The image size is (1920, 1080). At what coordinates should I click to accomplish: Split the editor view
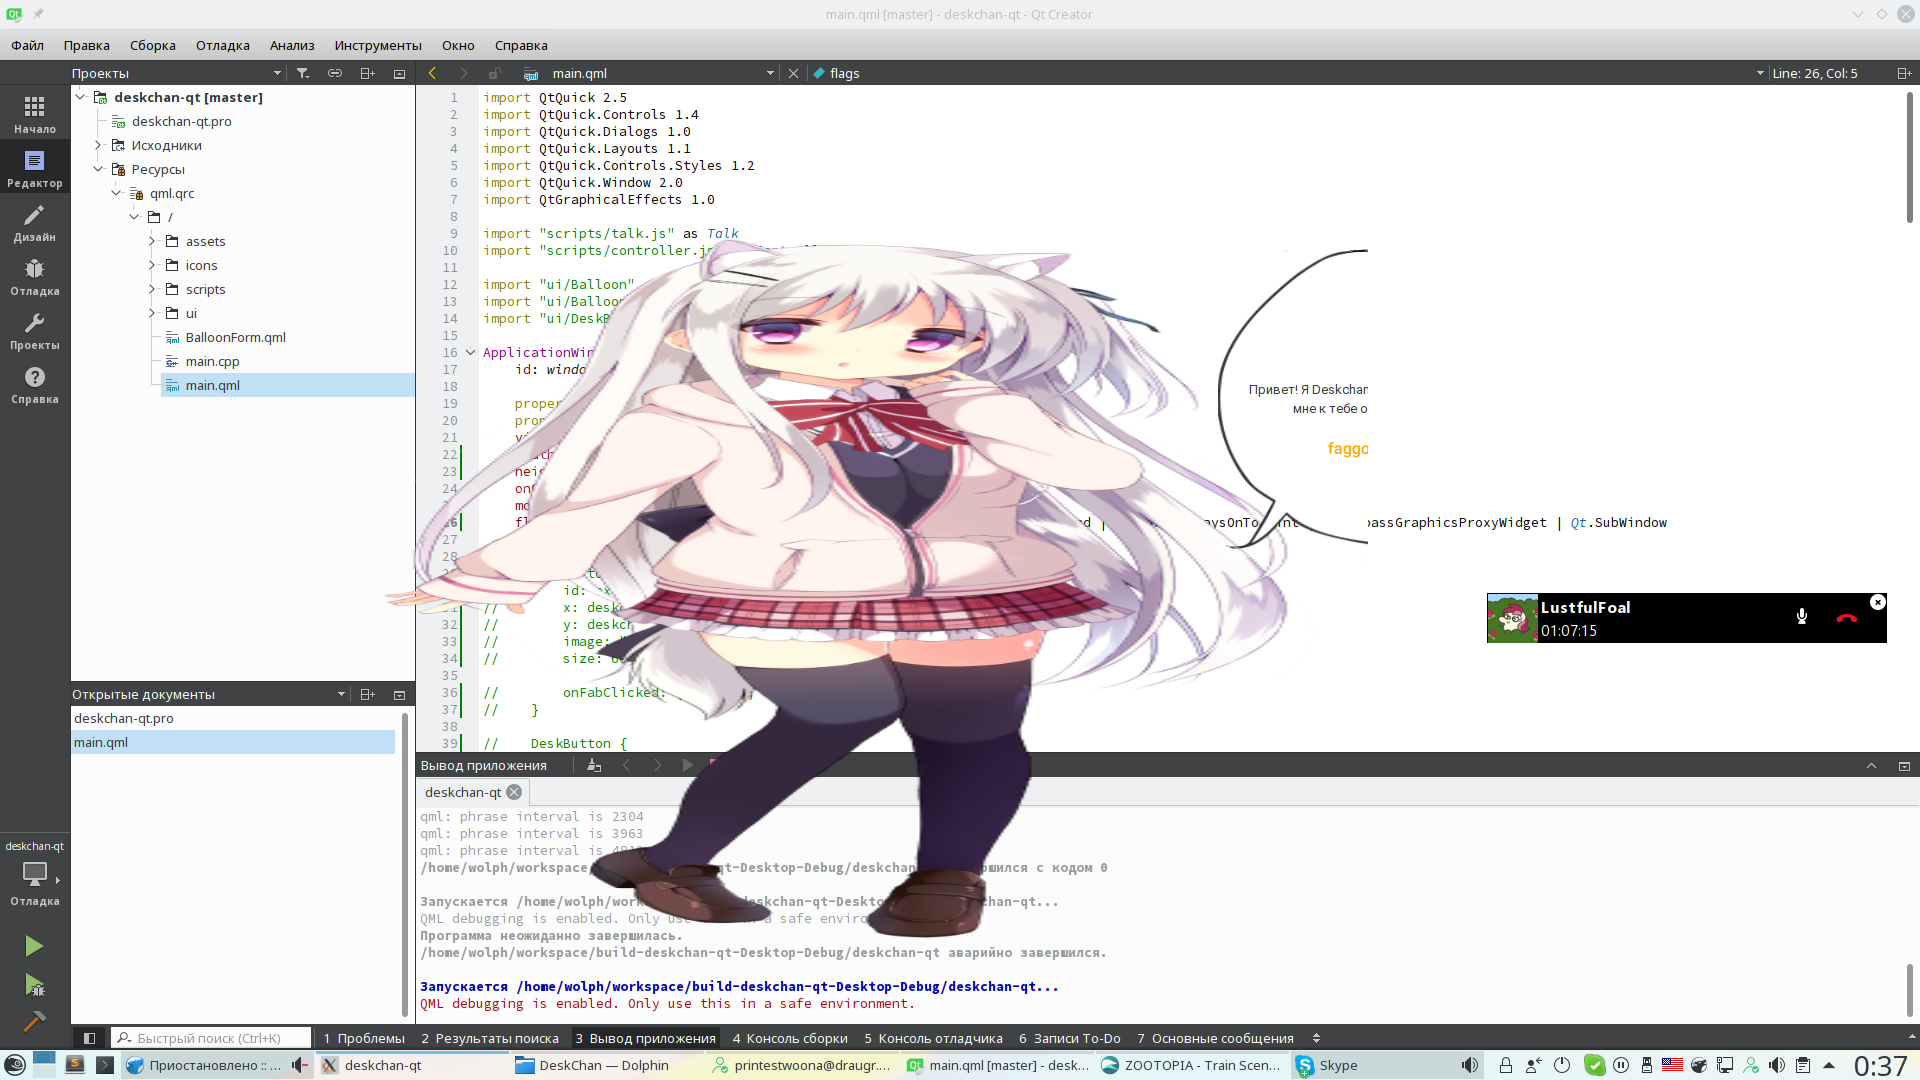1903,73
